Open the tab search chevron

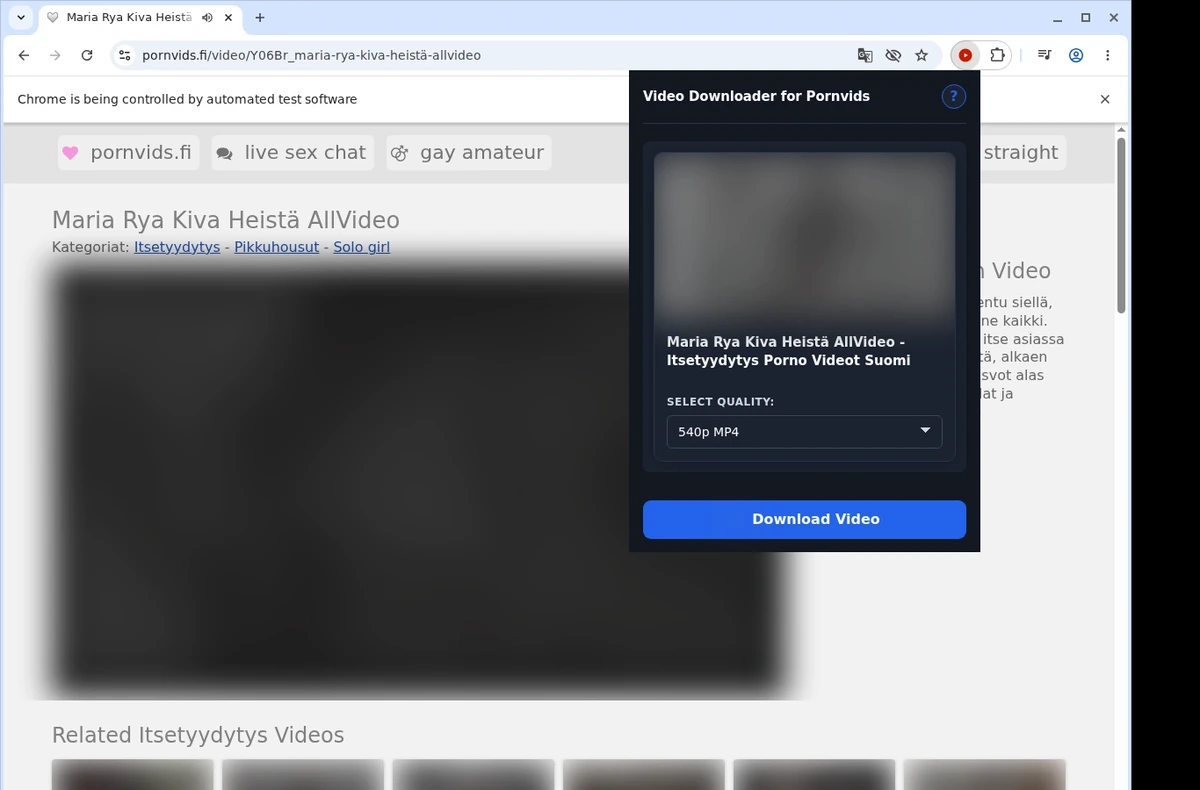coord(20,17)
